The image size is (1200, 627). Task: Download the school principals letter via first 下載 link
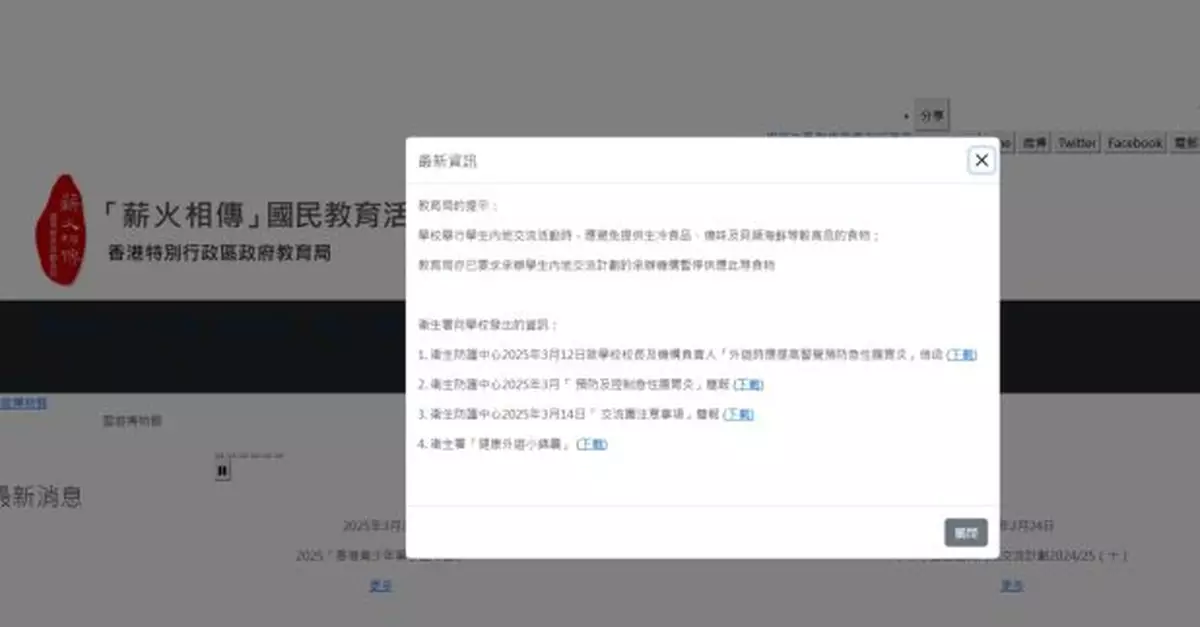tap(961, 354)
